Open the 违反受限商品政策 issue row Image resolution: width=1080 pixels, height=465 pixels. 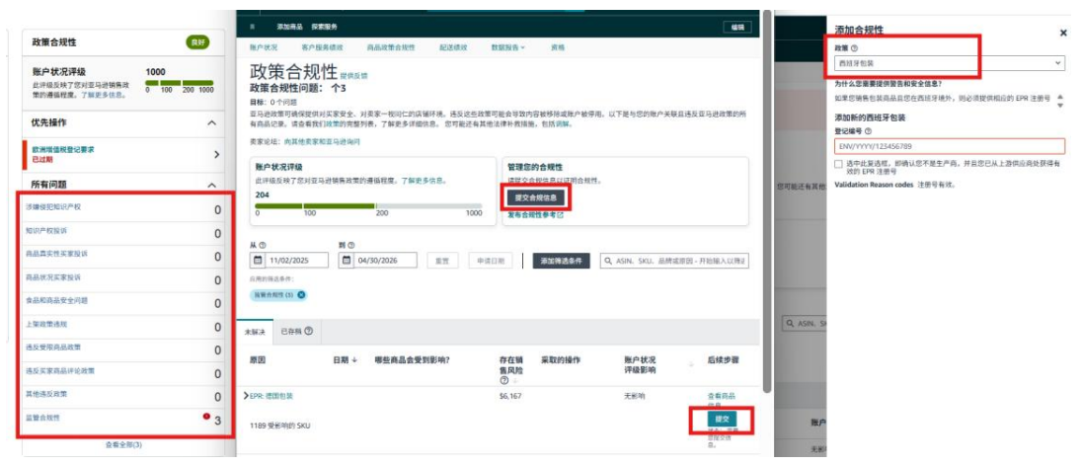[x=123, y=349]
